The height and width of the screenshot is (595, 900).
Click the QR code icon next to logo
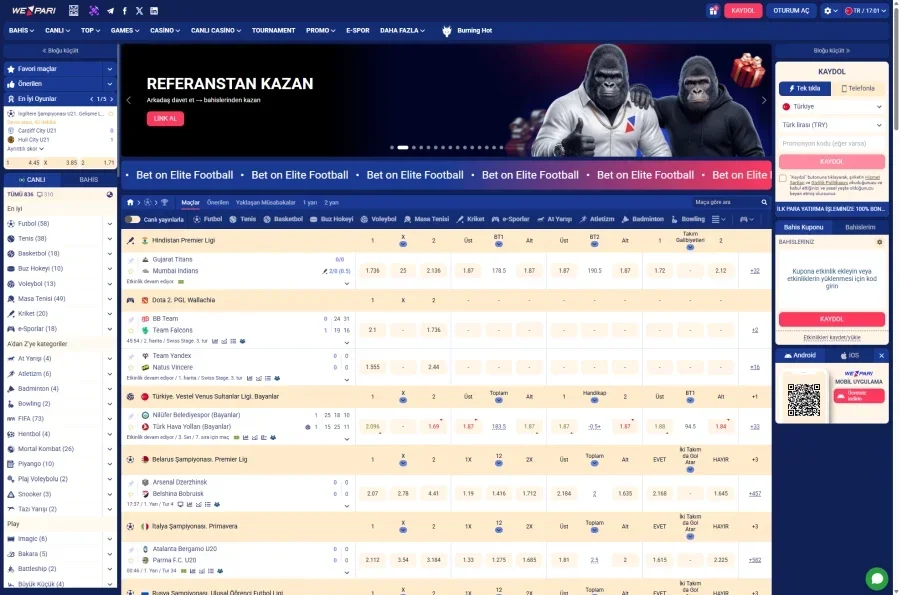point(73,10)
